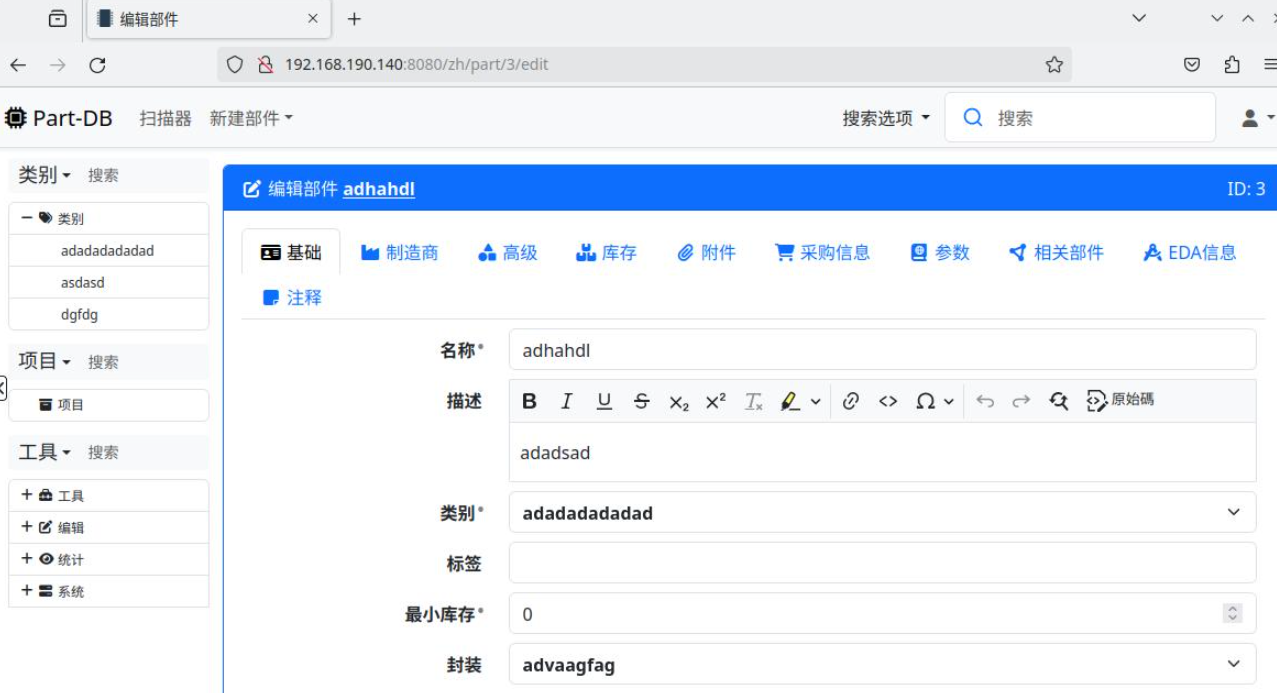Expand the 编辑 tree node
This screenshot has width=1277, height=693.
click(27, 527)
